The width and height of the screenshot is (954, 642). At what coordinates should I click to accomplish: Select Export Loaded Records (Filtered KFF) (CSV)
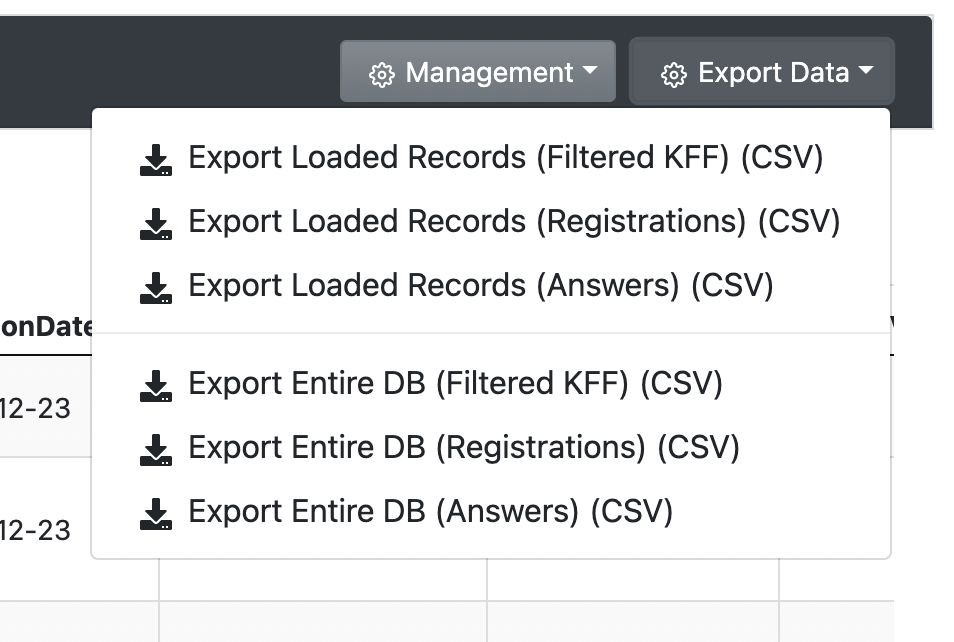pyautogui.click(x=490, y=158)
